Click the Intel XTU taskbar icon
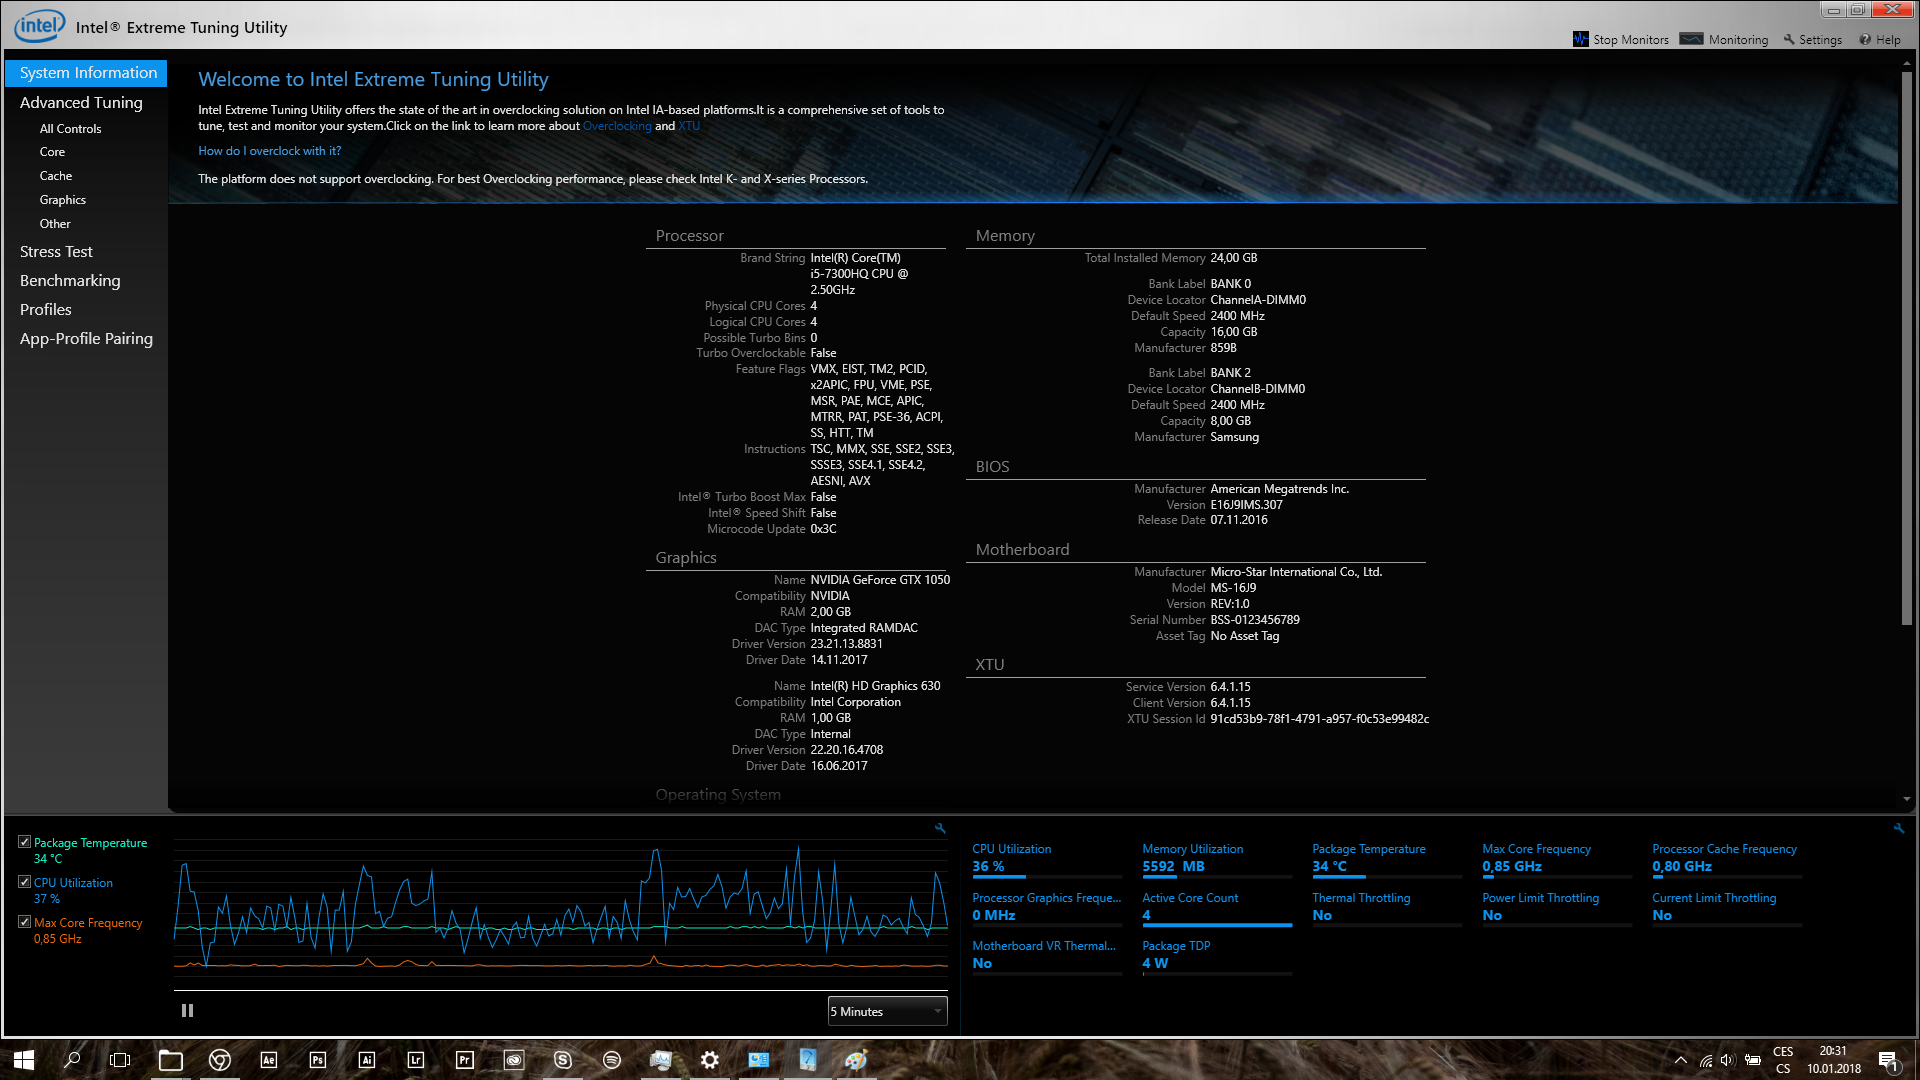The width and height of the screenshot is (1920, 1080). [x=808, y=1060]
